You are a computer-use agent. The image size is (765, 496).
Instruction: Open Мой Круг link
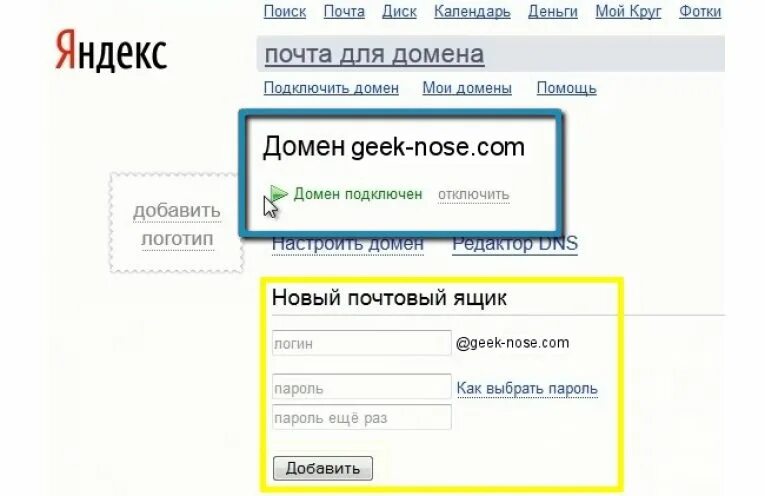(628, 11)
